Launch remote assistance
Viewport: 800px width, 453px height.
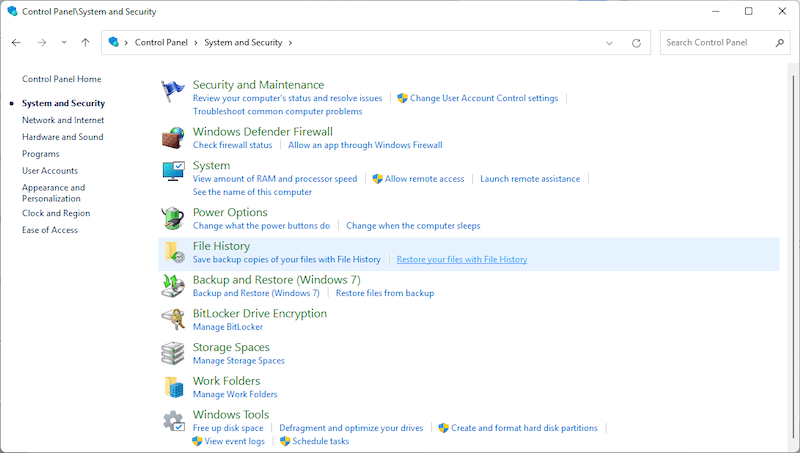[530, 179]
